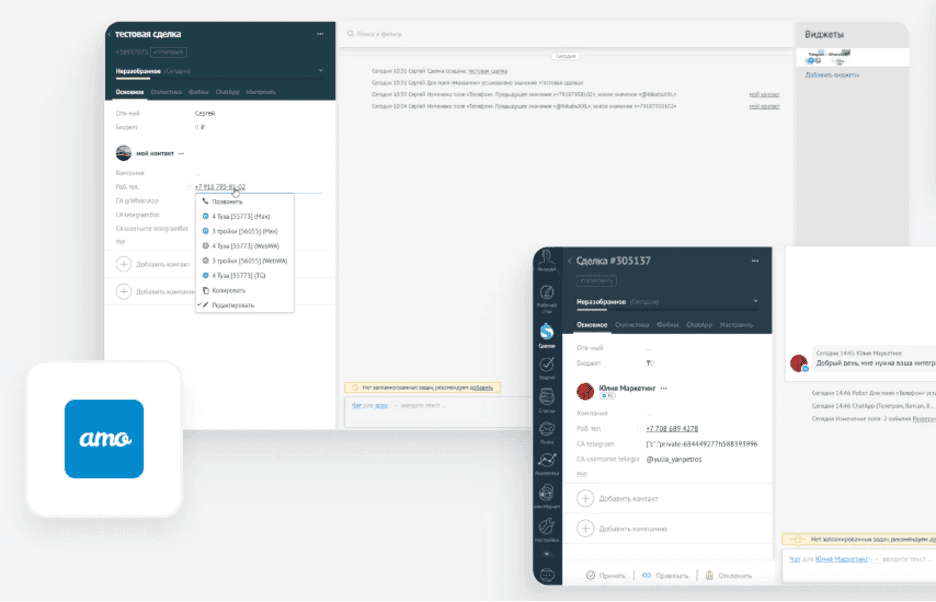Click 'Отклонить' button
The image size is (936, 602).
[x=728, y=576]
